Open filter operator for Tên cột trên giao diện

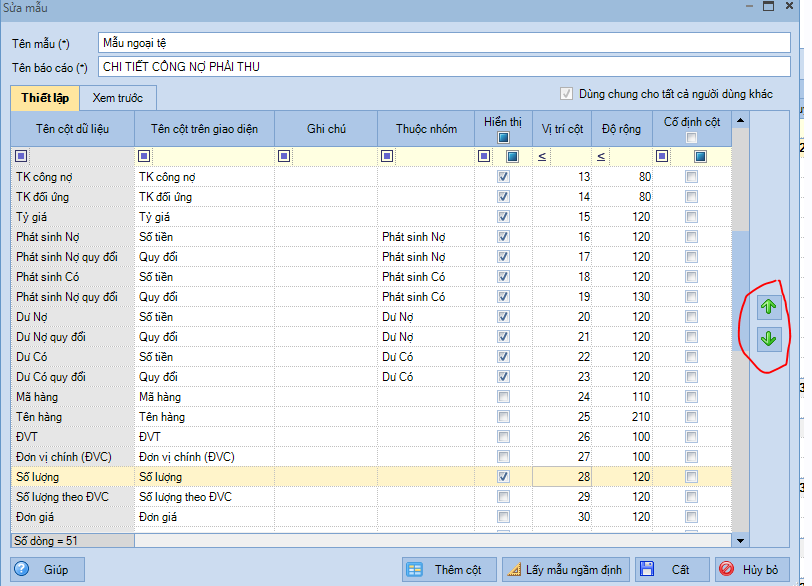tap(144, 156)
